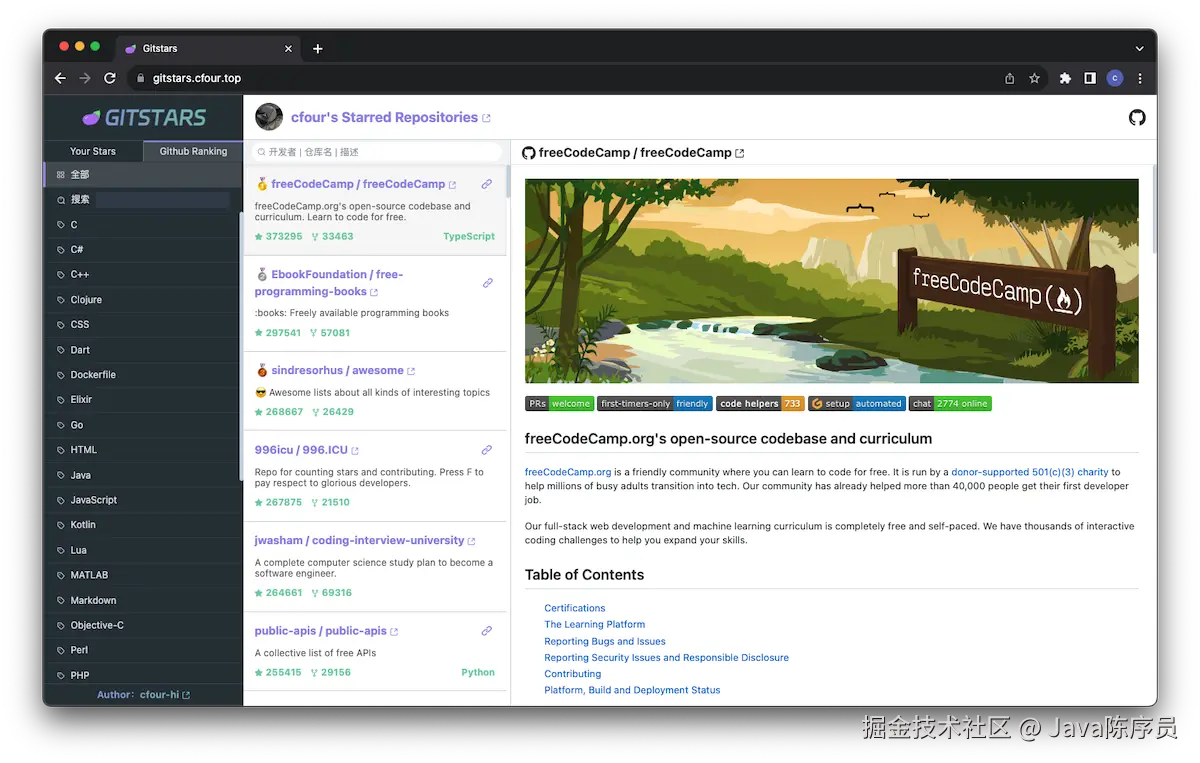Open public-apis / public-apis repository title

coord(320,631)
